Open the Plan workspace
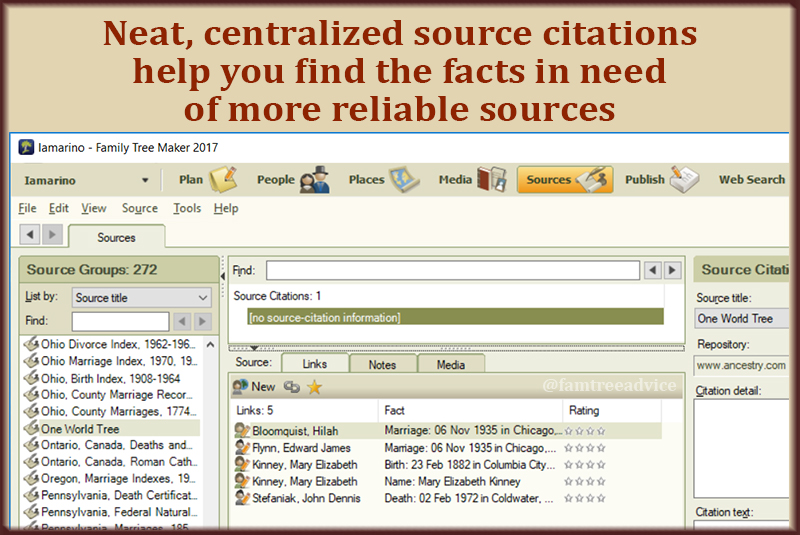This screenshot has width=800, height=535. (208, 180)
